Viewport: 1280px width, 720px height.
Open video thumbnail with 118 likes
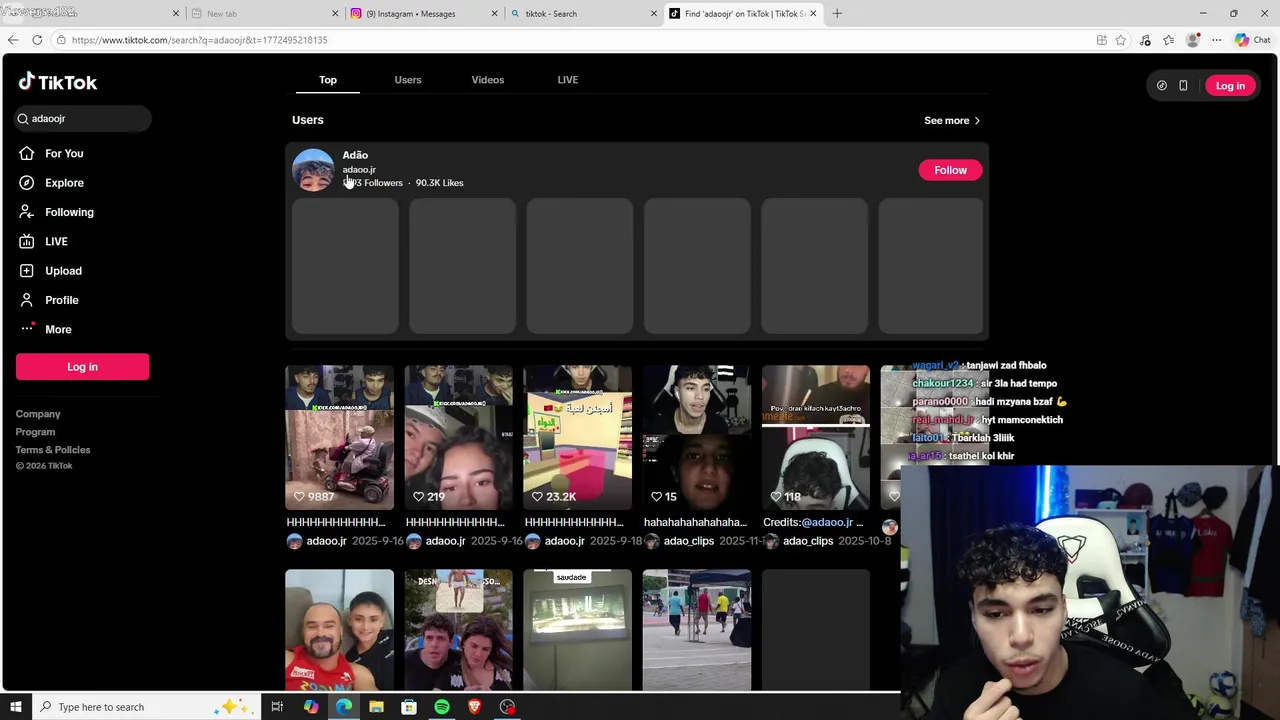(816, 438)
